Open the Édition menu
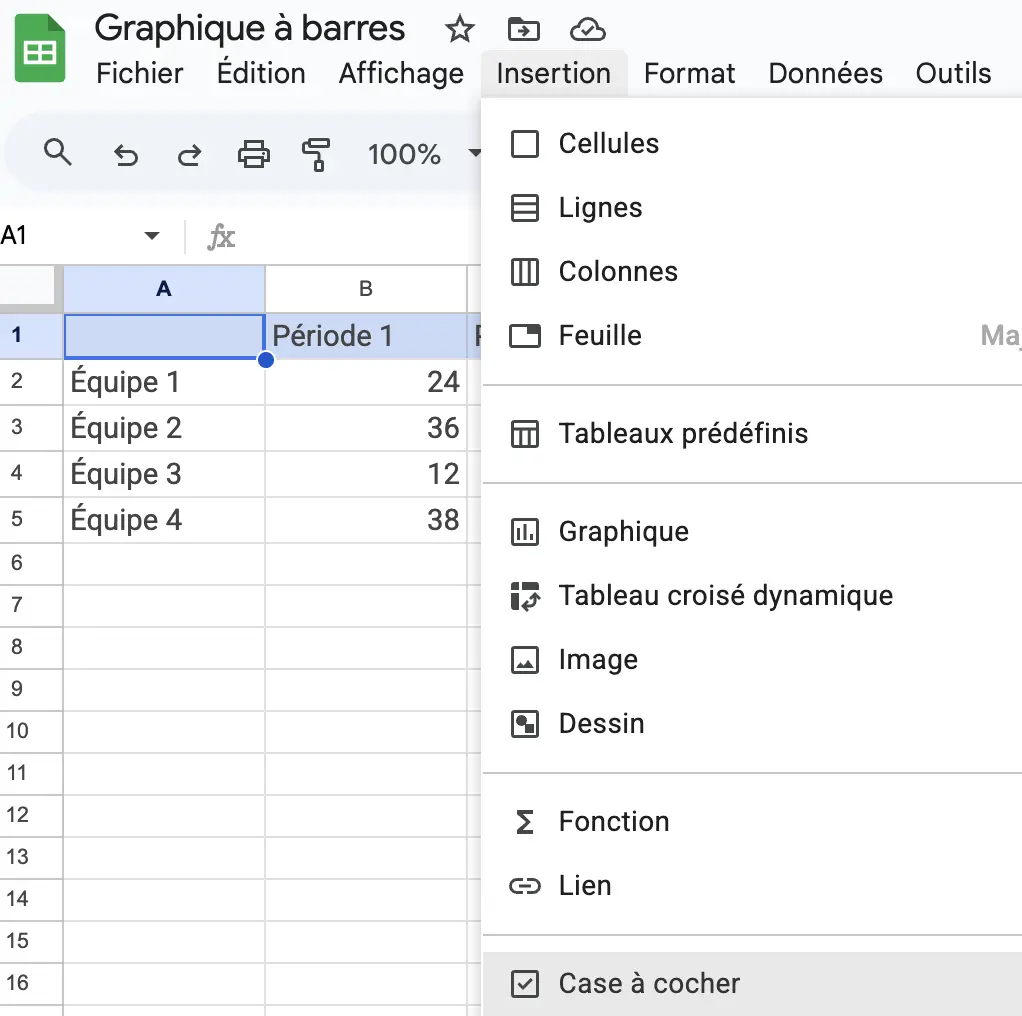 261,73
